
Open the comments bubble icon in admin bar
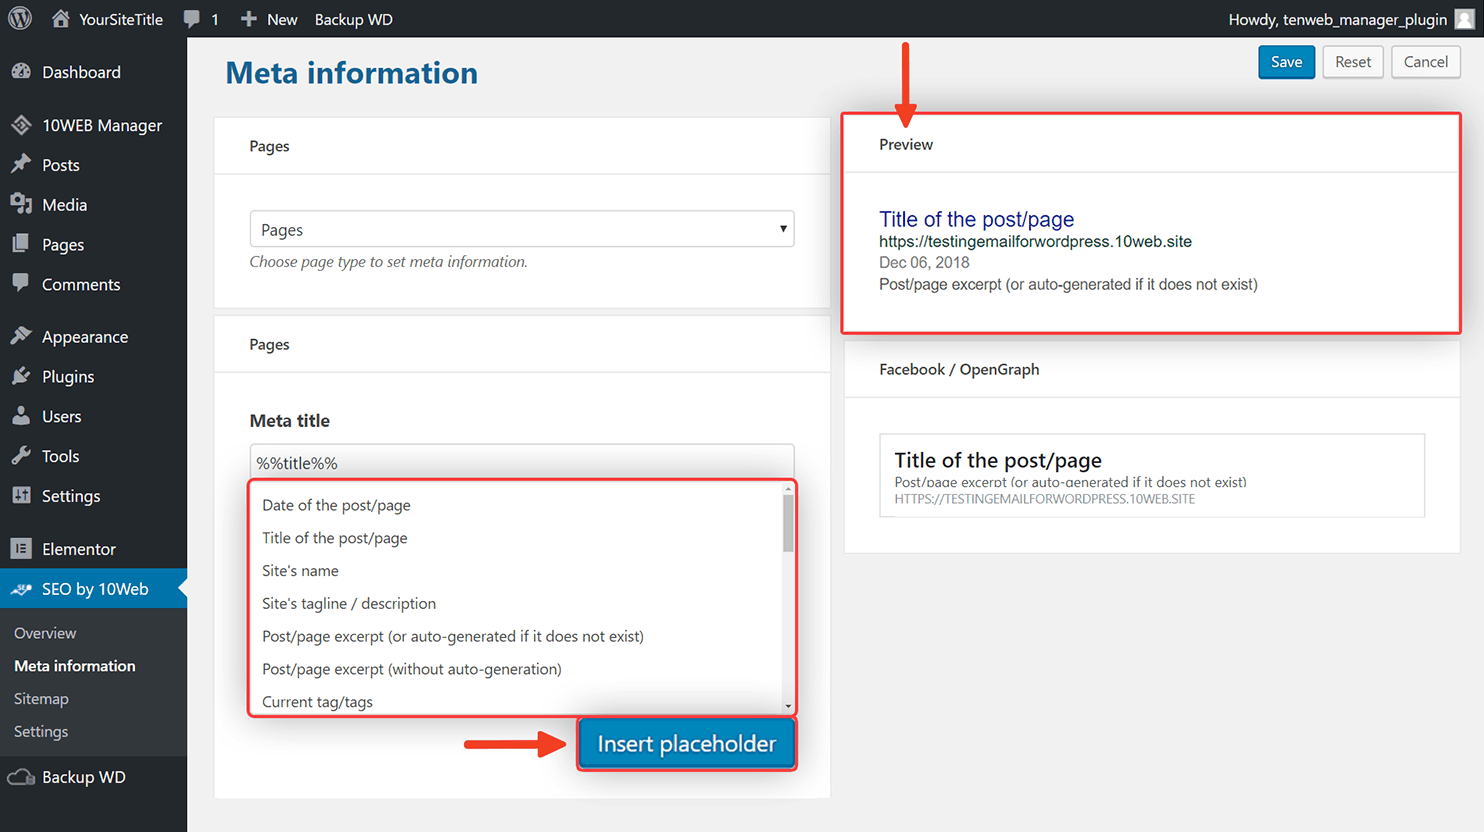click(192, 19)
